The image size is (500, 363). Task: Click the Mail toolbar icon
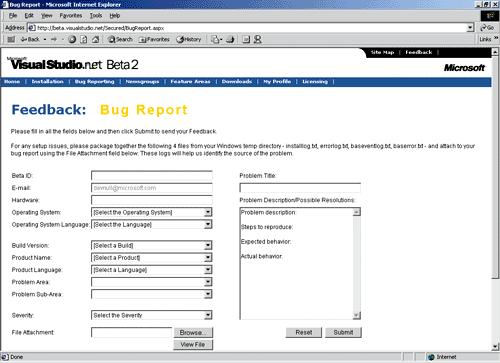[x=217, y=39]
